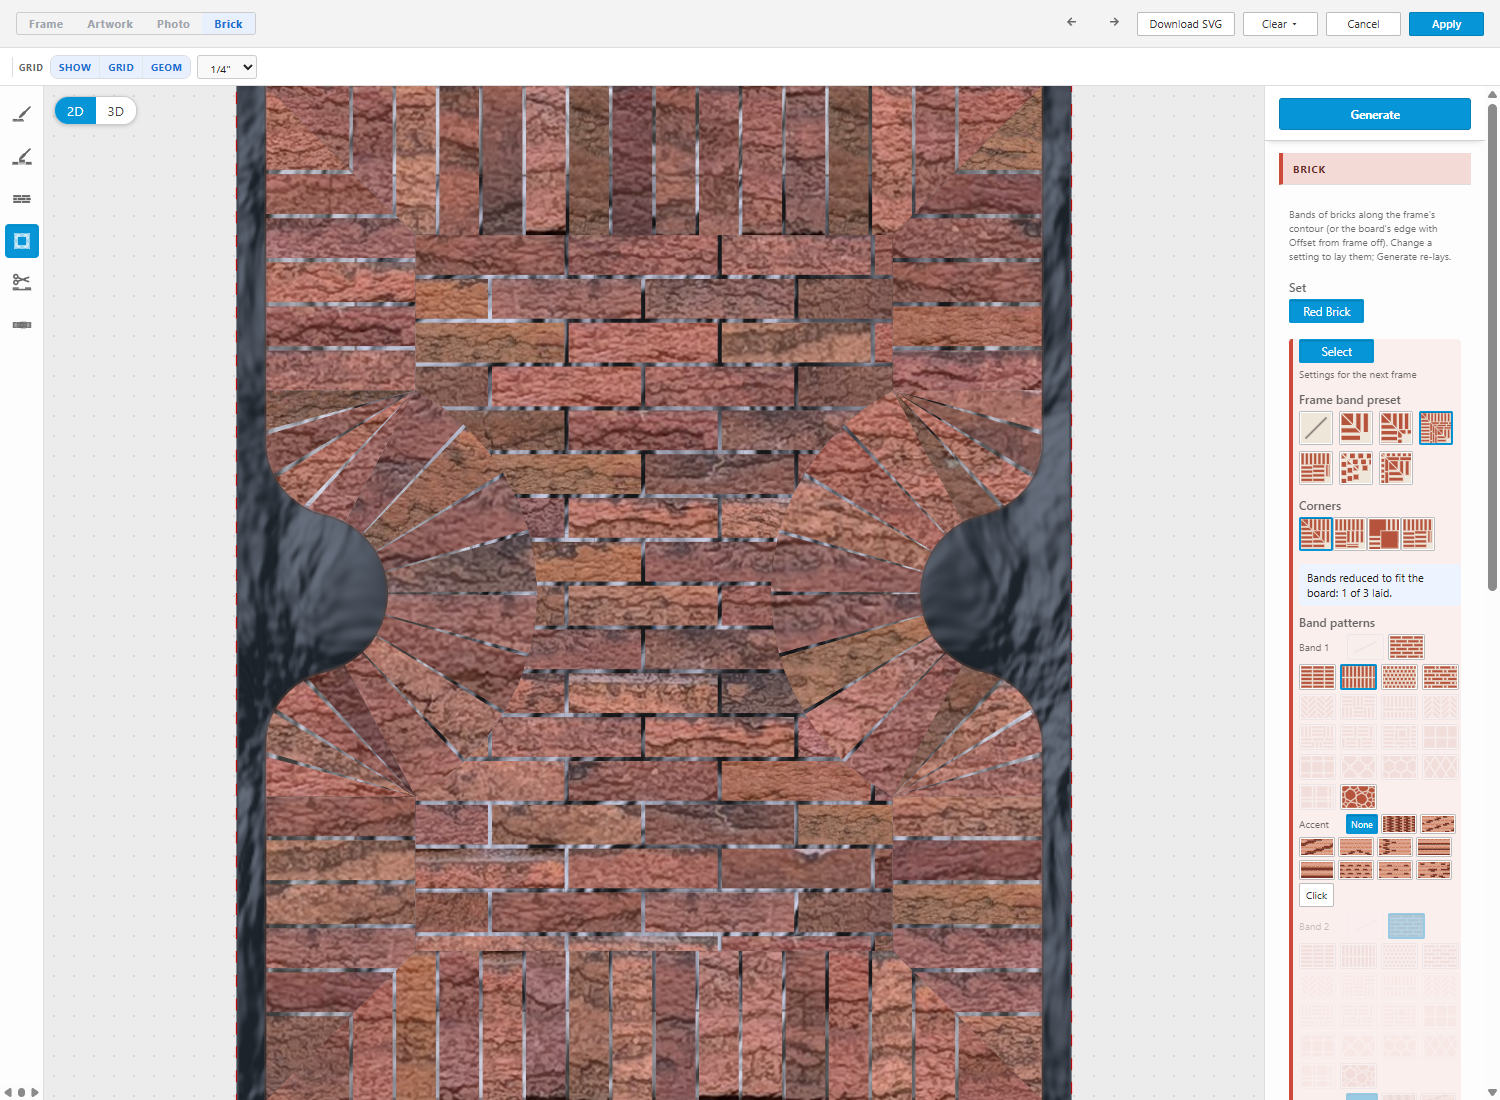This screenshot has width=1500, height=1100.
Task: Click the accent Click button
Action: 1316,895
